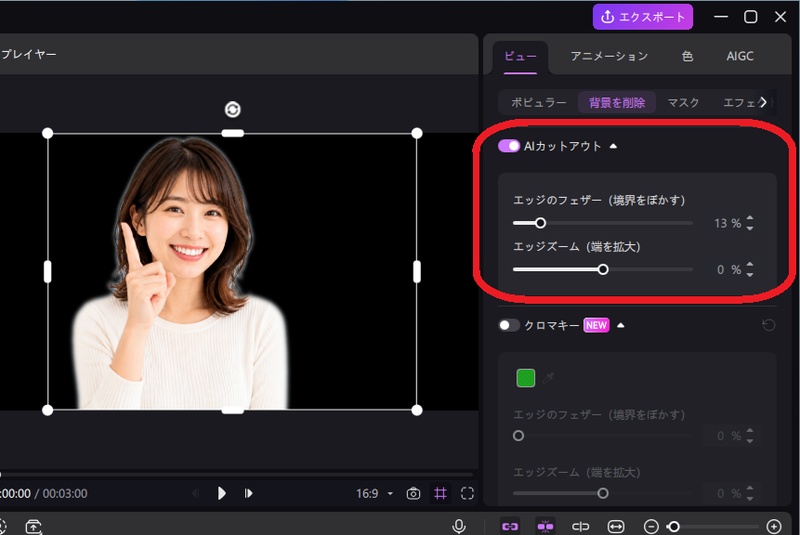The width and height of the screenshot is (800, 535).
Task: Toggle the magnetic snap icon
Action: tap(545, 526)
